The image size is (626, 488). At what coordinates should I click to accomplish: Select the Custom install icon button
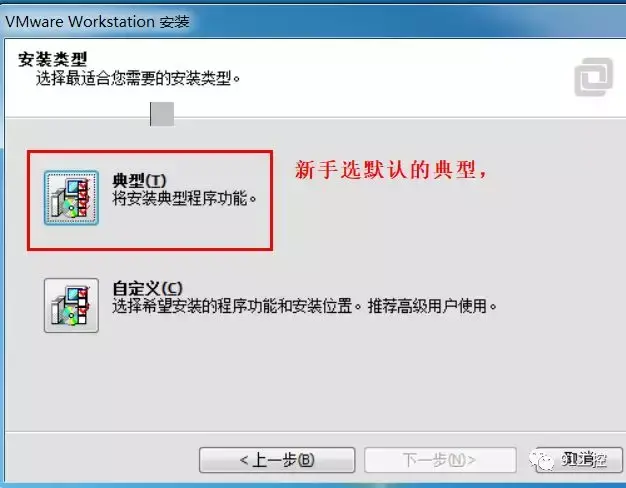point(71,305)
